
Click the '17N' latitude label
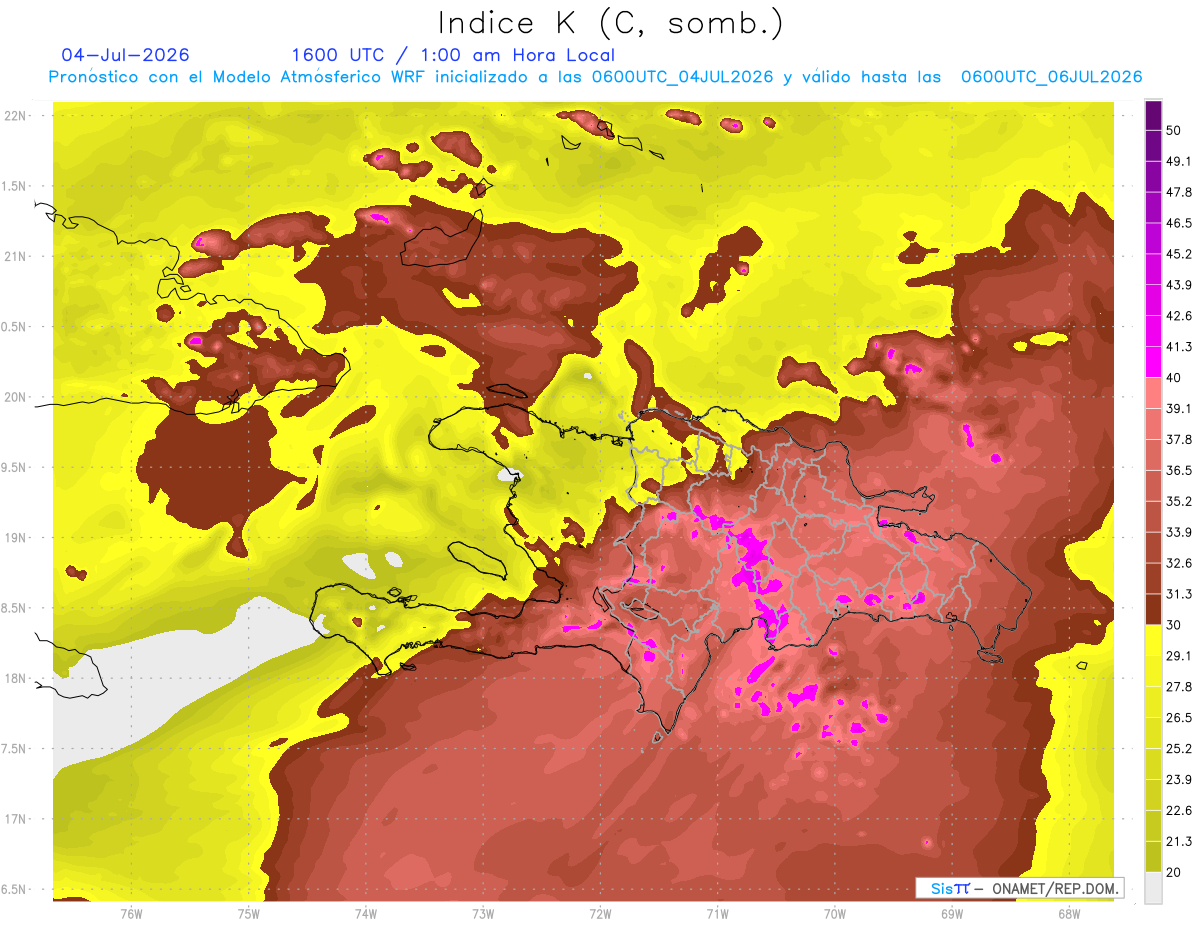15,819
